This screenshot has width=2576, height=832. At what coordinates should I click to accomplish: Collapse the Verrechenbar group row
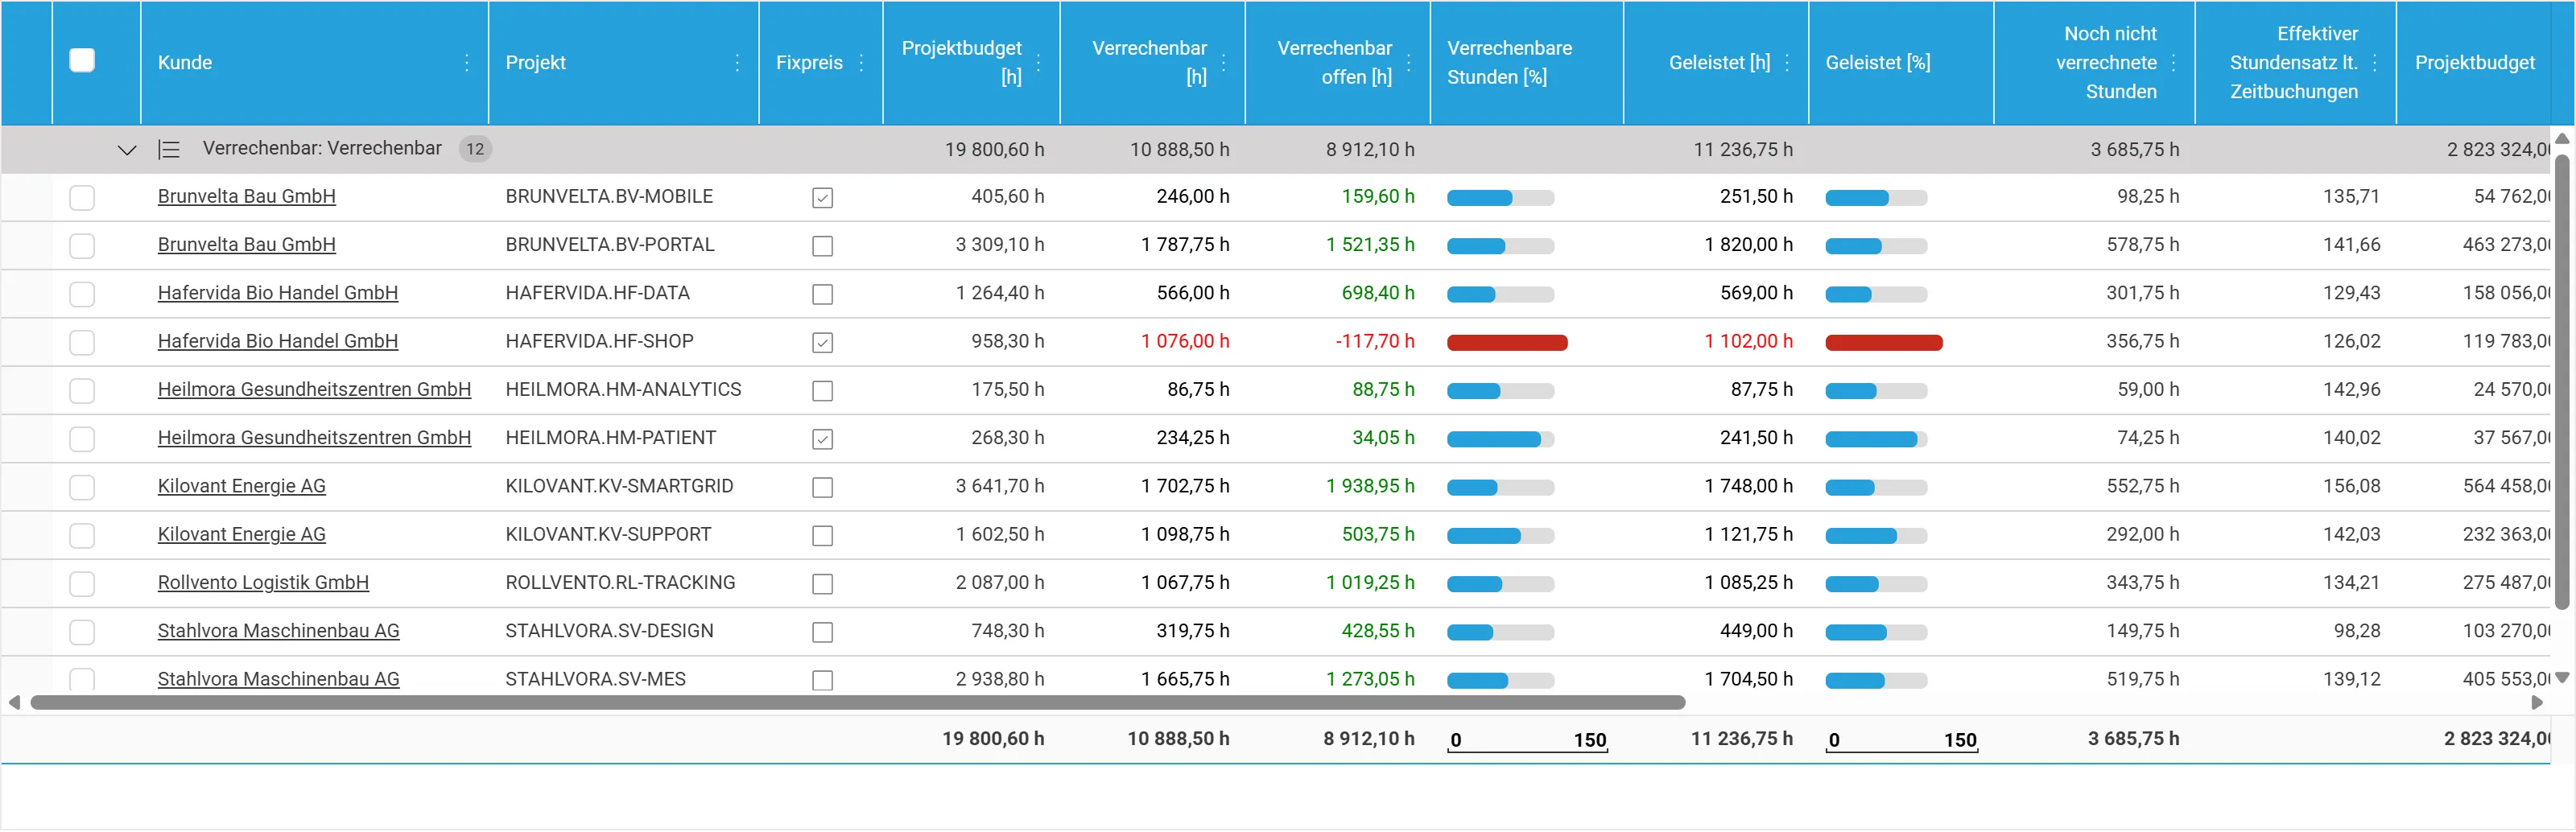tap(126, 150)
